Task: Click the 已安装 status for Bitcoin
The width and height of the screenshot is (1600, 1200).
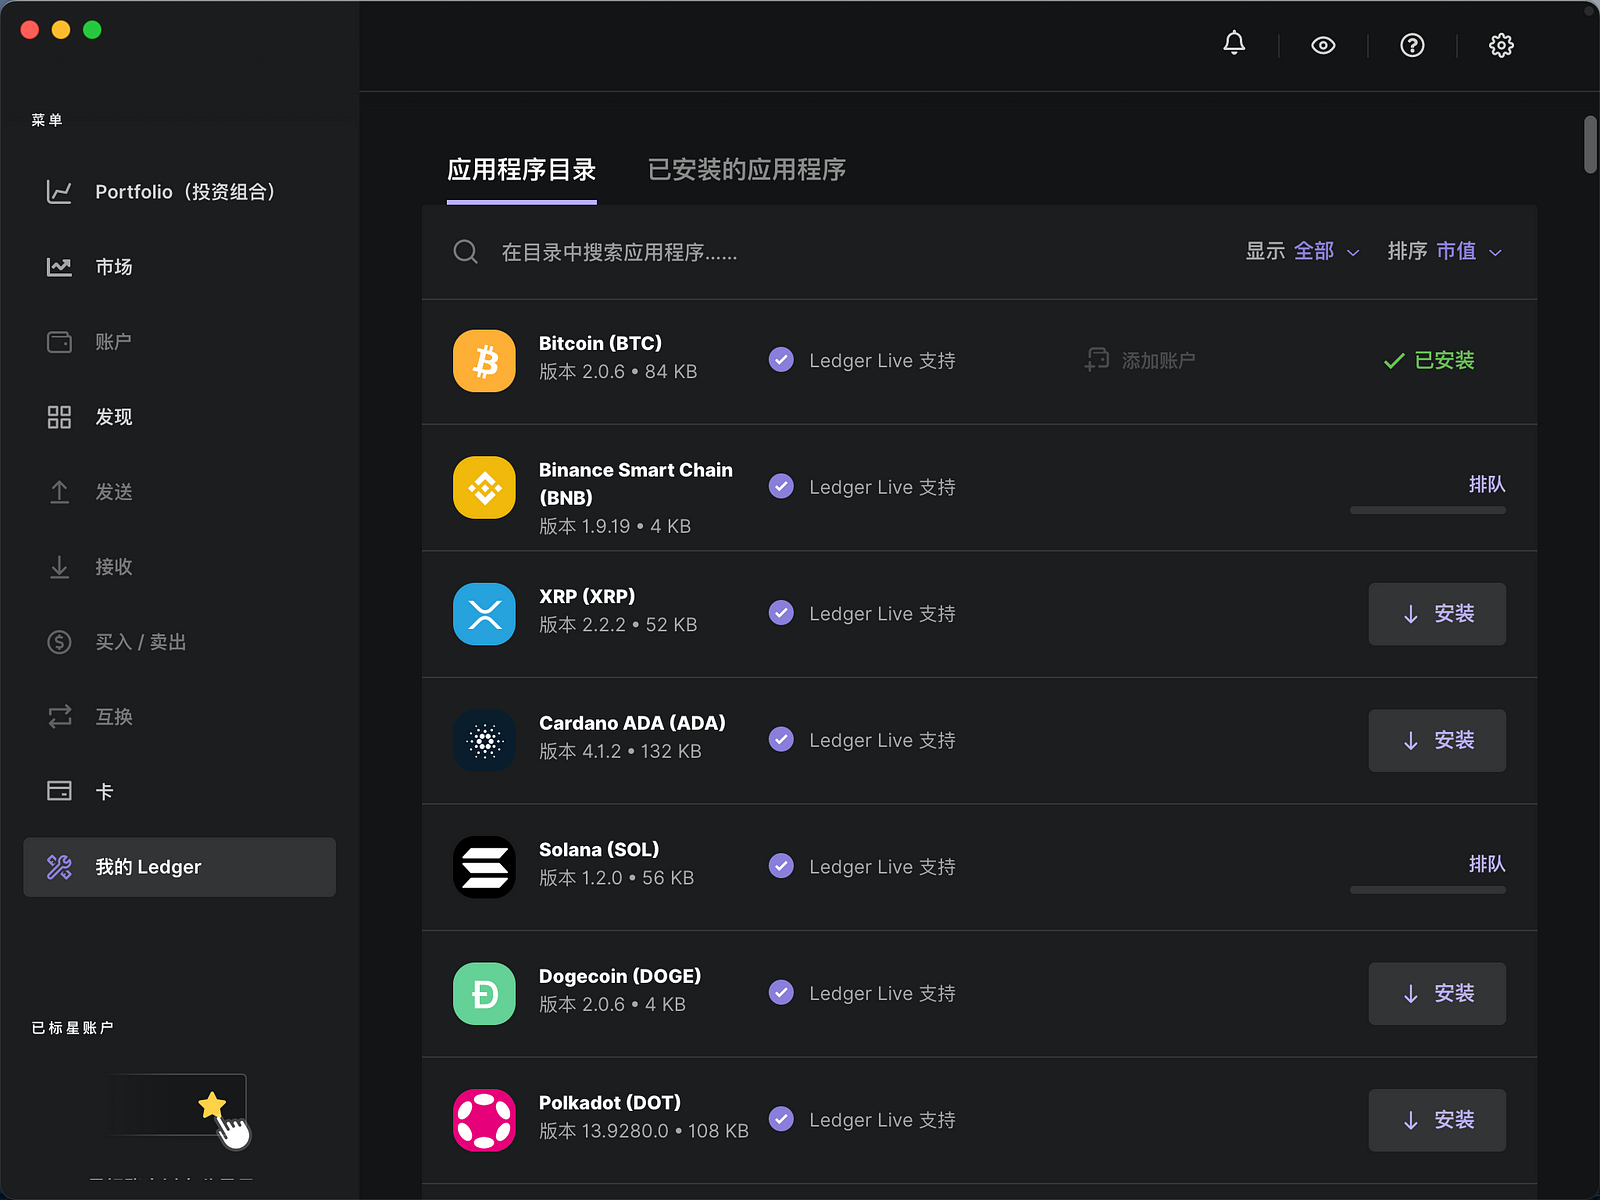Action: pyautogui.click(x=1429, y=360)
